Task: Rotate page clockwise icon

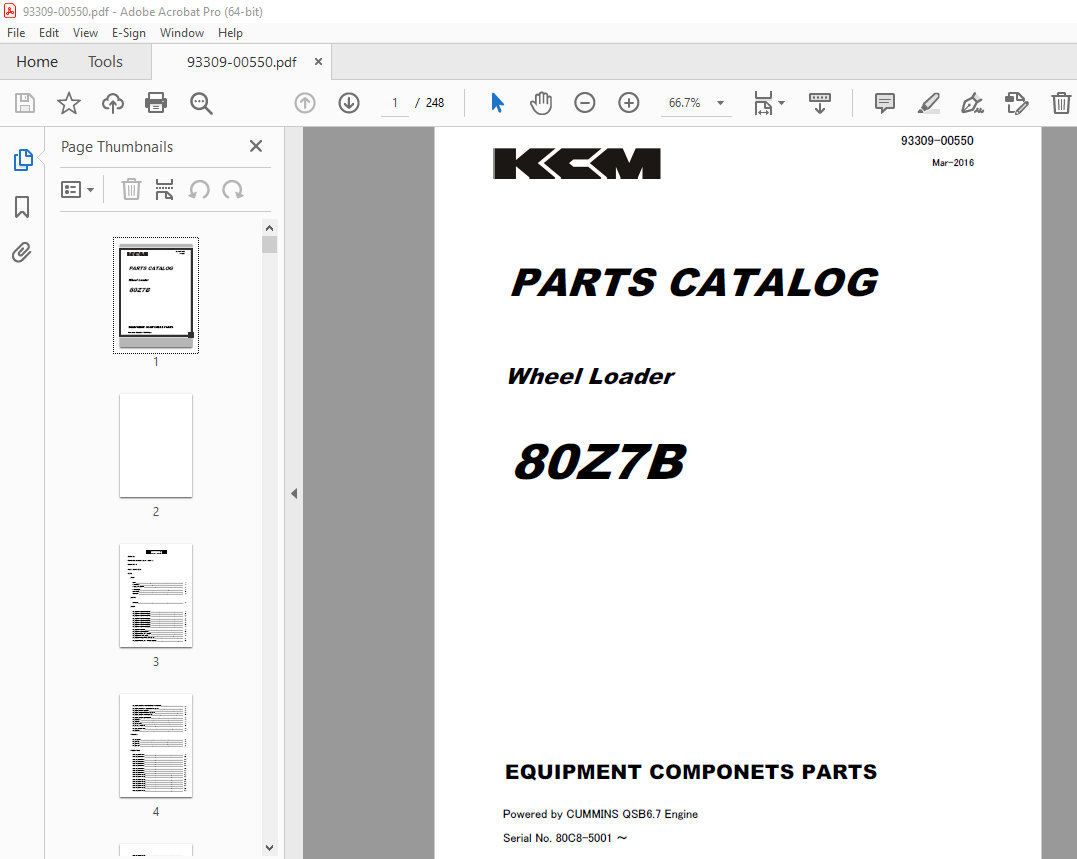Action: pyautogui.click(x=233, y=190)
